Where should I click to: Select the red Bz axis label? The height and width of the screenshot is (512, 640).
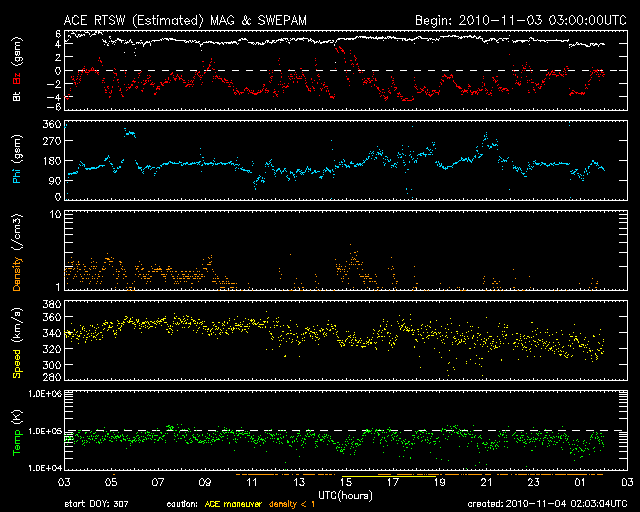pos(16,83)
